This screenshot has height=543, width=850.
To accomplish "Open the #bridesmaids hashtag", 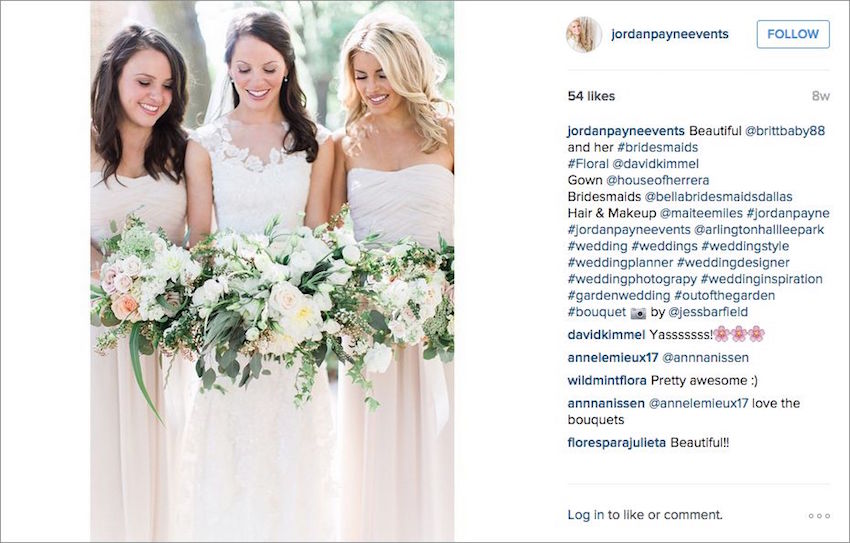I will tap(658, 147).
